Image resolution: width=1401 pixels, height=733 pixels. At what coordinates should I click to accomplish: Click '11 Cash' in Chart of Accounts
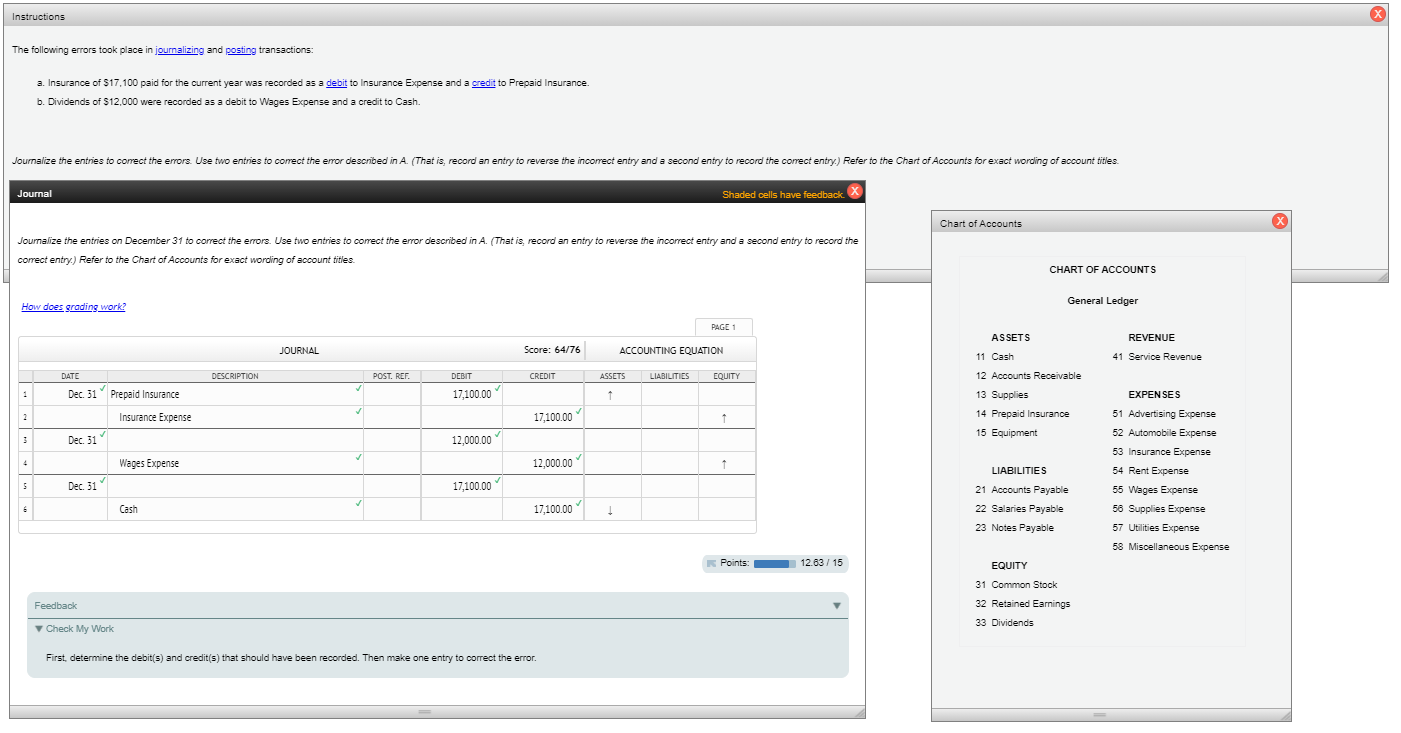pos(994,357)
